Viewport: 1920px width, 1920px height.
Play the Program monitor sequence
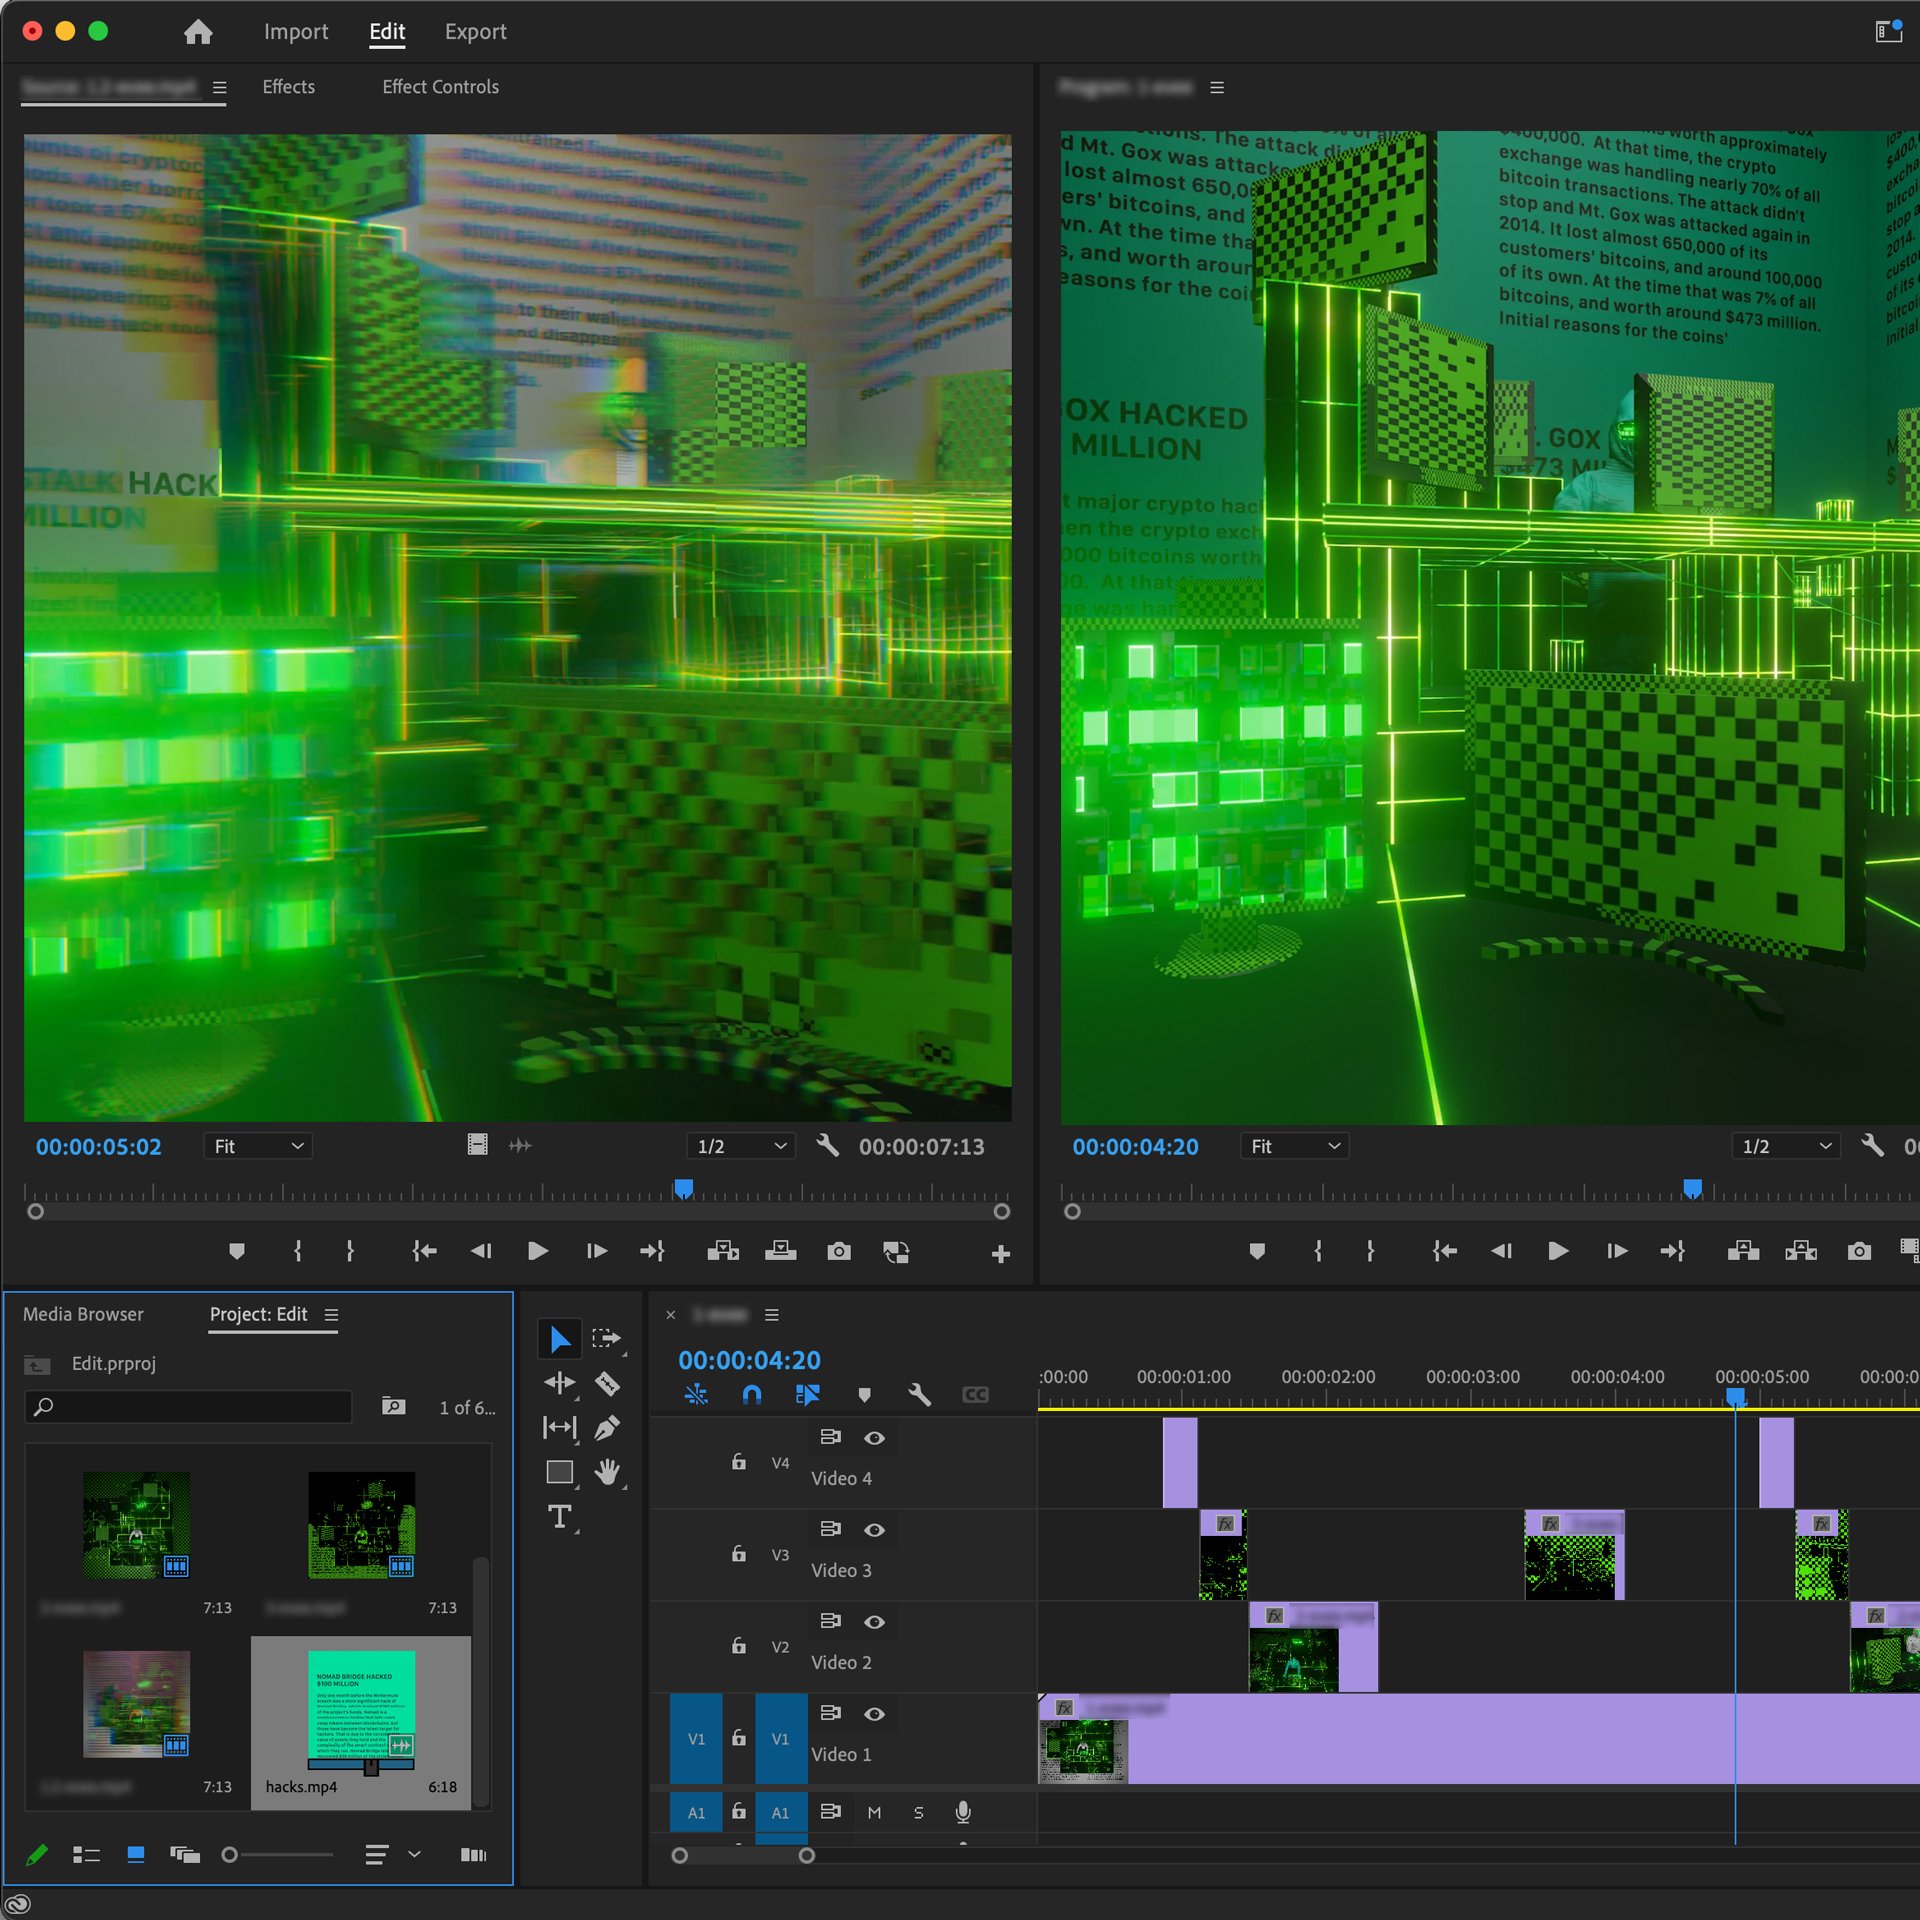[x=1558, y=1251]
